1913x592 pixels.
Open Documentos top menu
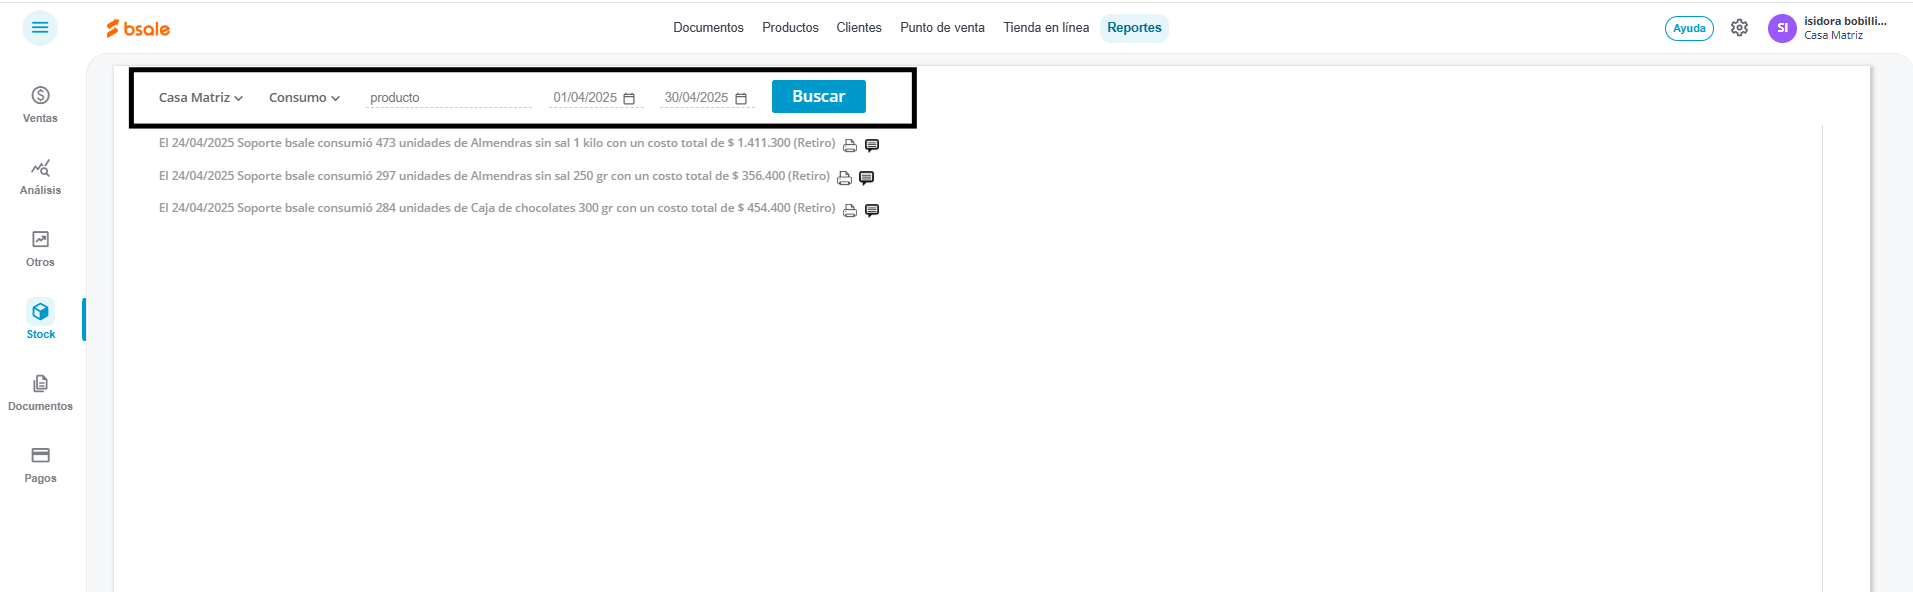pos(708,28)
